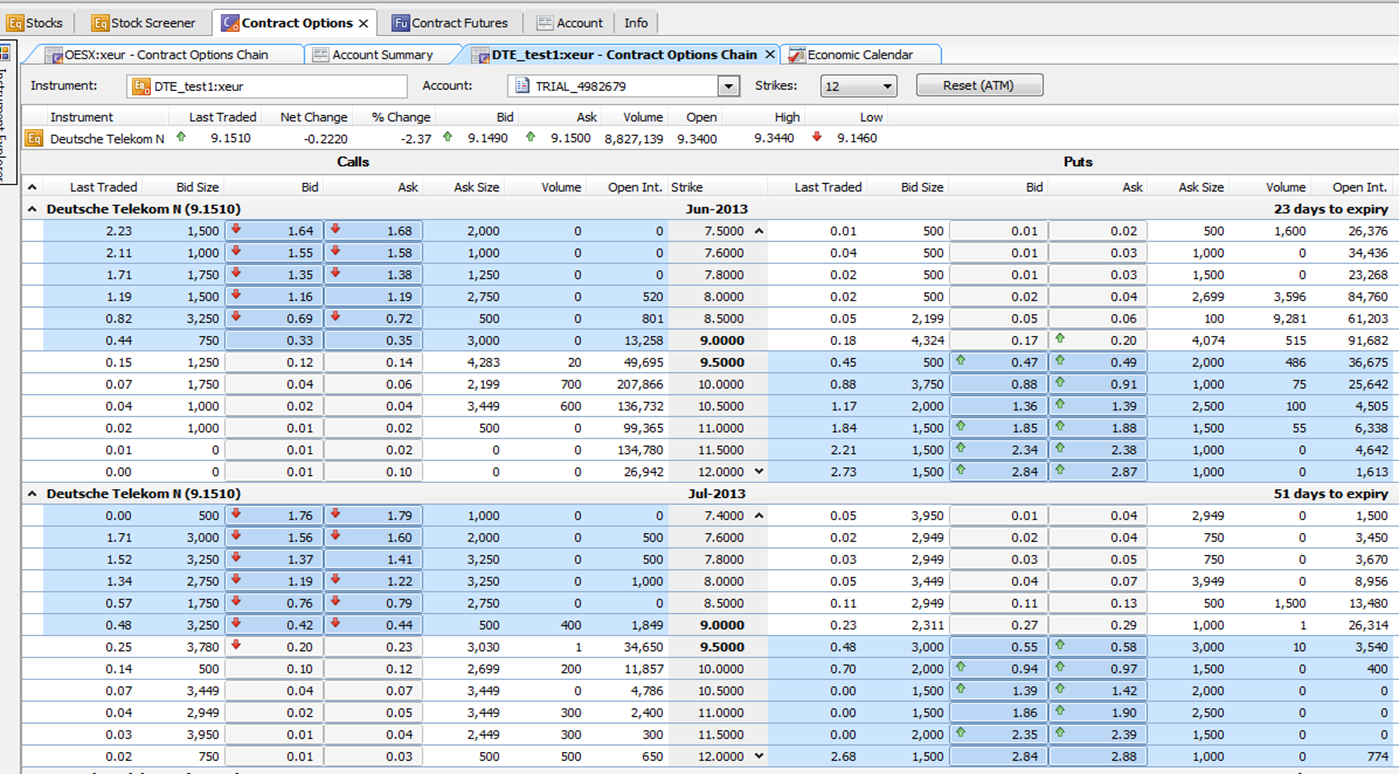Click Jun-2013 9.5000 put ask 0.49
The image size is (1399, 774).
(1098, 362)
